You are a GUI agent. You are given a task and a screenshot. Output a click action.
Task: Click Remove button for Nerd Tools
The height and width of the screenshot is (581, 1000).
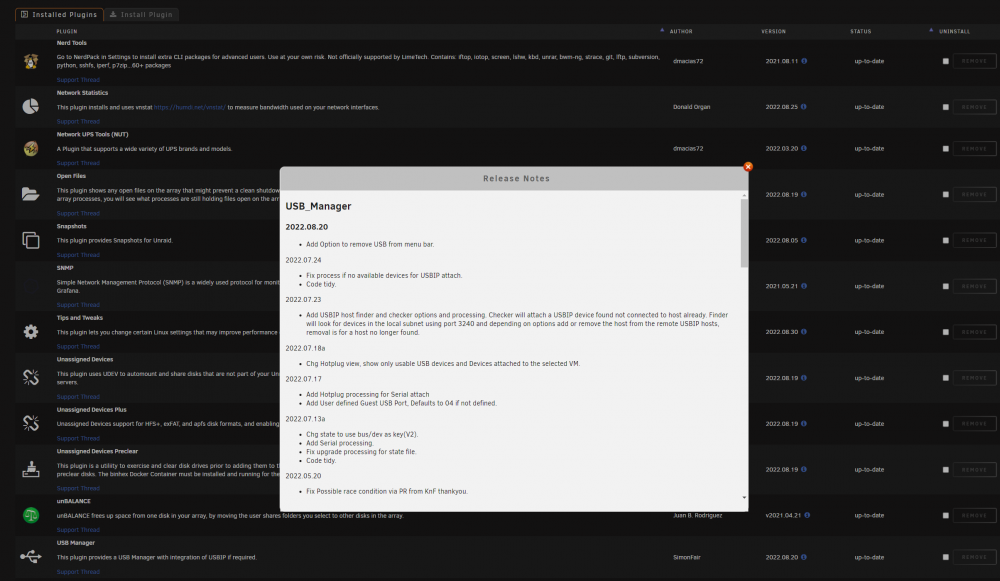pos(974,61)
